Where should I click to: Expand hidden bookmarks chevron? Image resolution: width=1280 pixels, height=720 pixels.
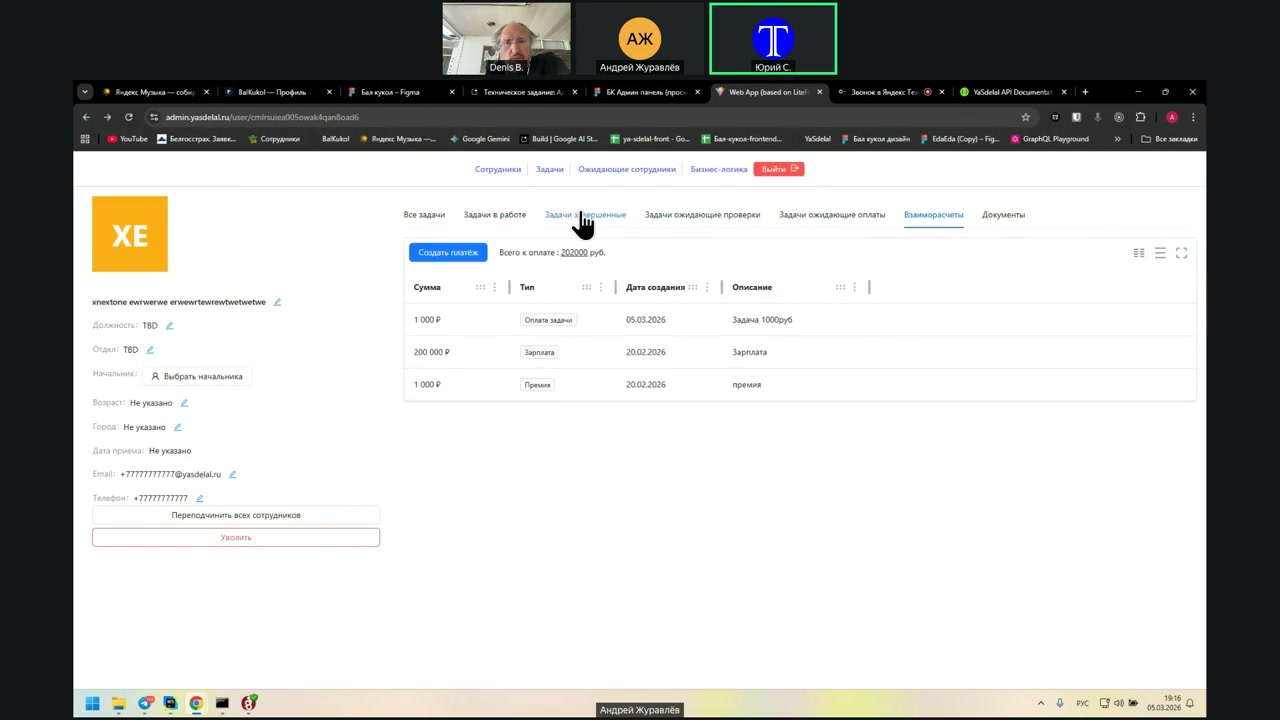tap(1117, 139)
